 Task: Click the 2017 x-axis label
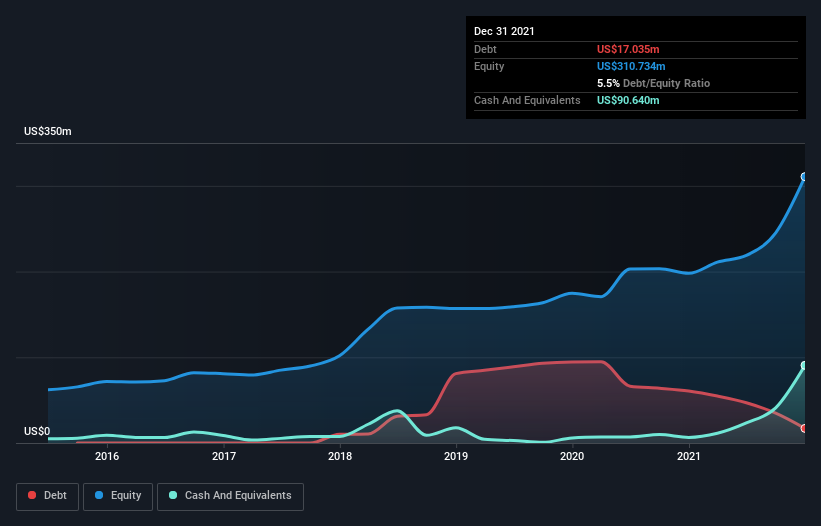coord(224,456)
